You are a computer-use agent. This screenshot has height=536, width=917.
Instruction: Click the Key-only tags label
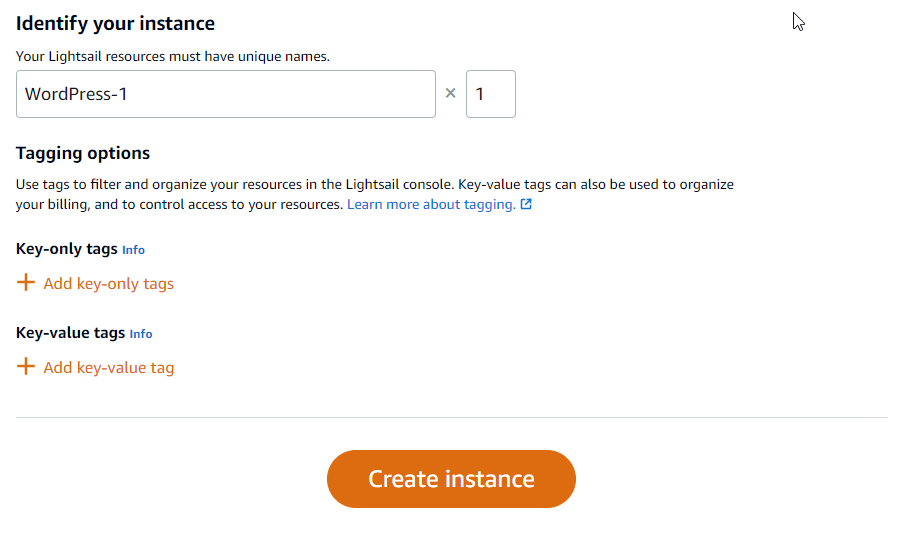point(67,249)
